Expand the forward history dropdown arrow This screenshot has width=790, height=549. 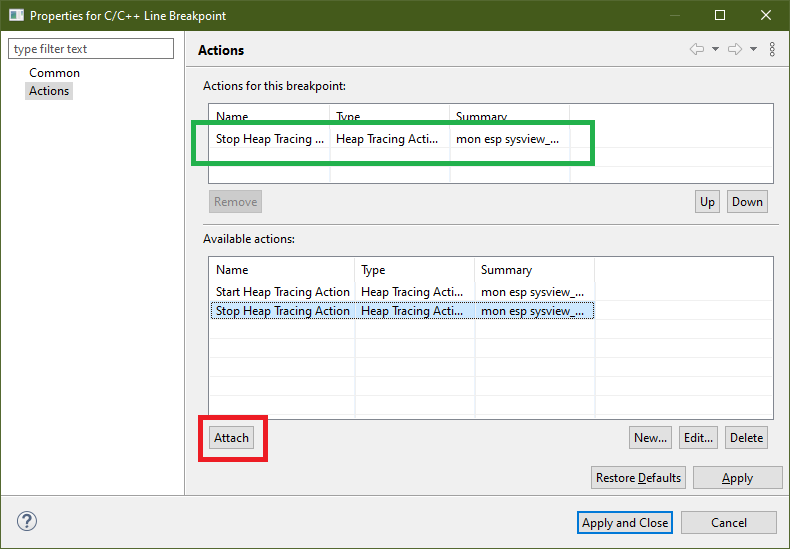click(x=753, y=50)
